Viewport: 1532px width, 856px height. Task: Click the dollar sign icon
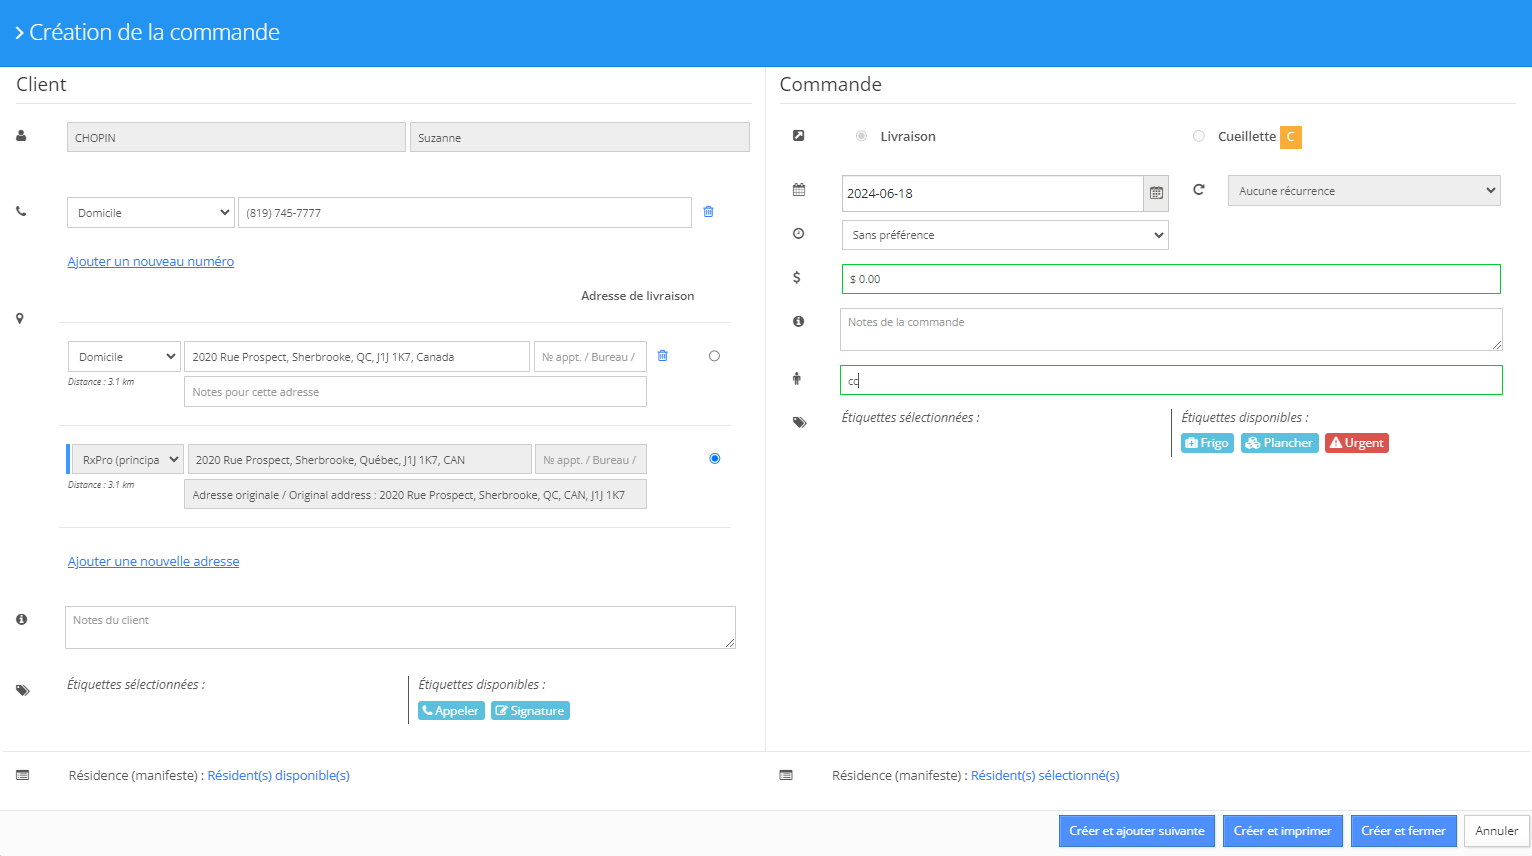click(x=797, y=277)
